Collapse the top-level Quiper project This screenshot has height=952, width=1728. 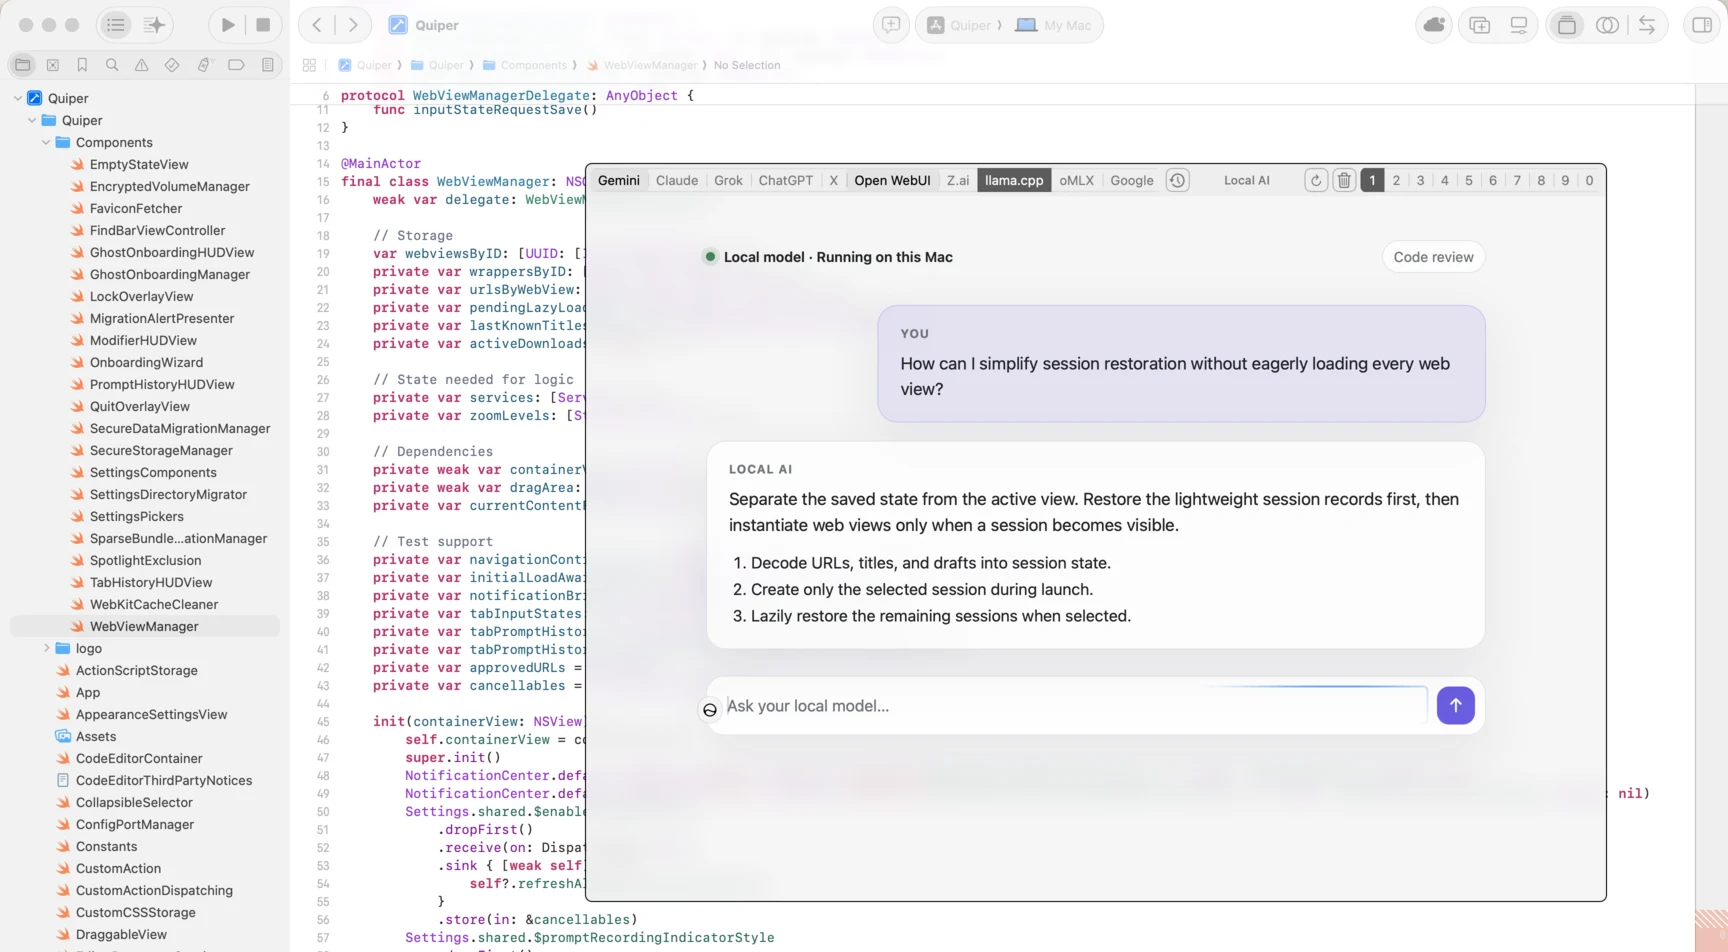tap(18, 98)
